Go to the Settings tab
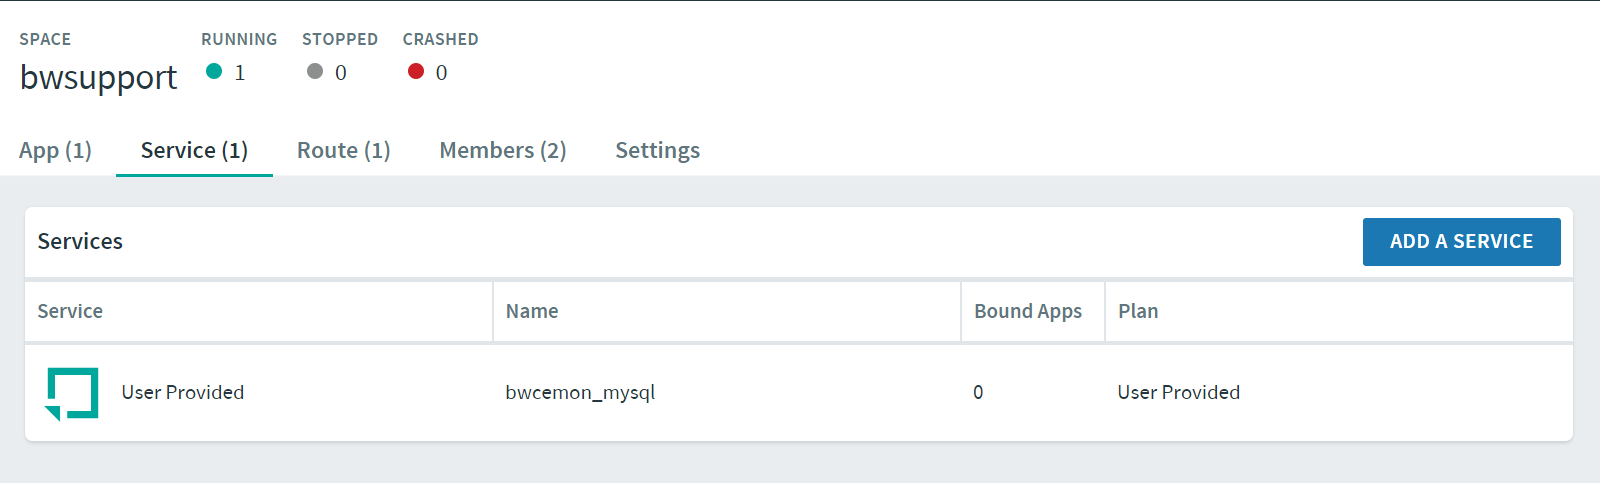This screenshot has width=1600, height=483. 657,150
